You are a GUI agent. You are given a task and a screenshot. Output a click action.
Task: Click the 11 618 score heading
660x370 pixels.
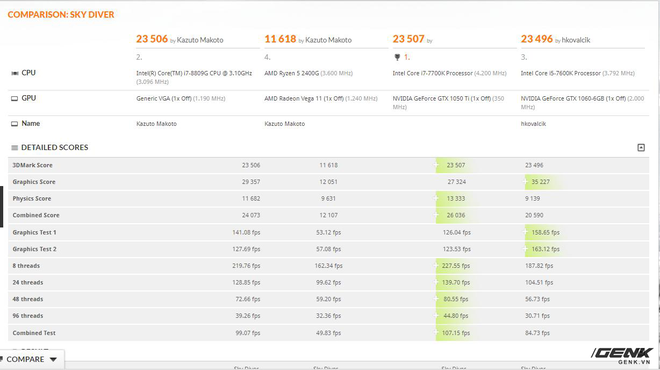tap(280, 39)
